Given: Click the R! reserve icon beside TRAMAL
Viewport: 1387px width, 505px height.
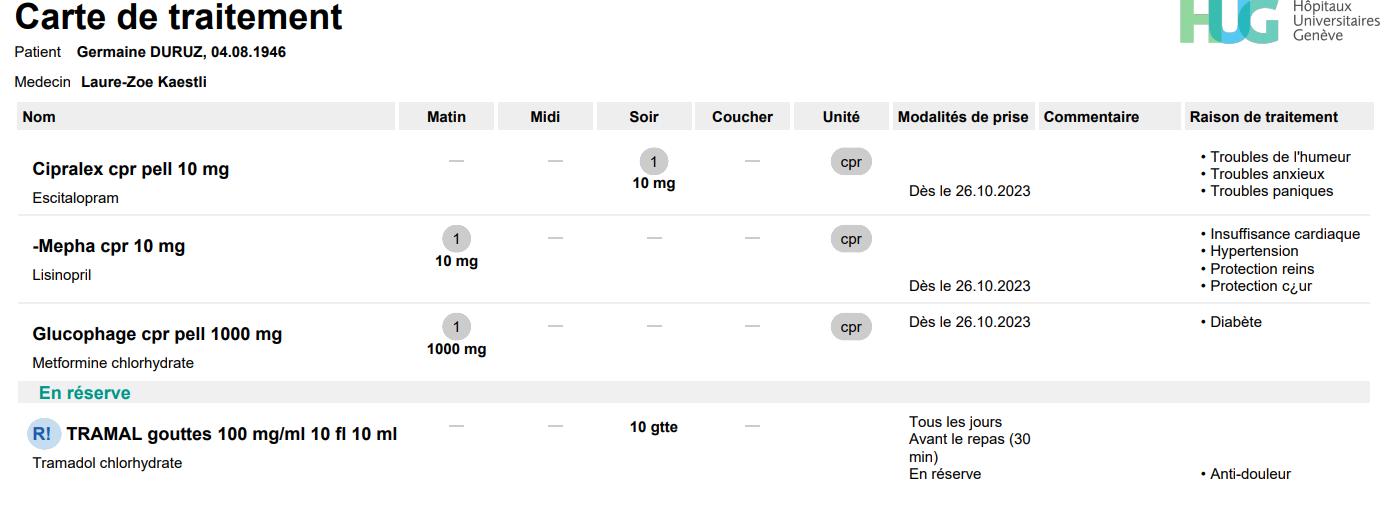Looking at the screenshot, I should [x=43, y=434].
